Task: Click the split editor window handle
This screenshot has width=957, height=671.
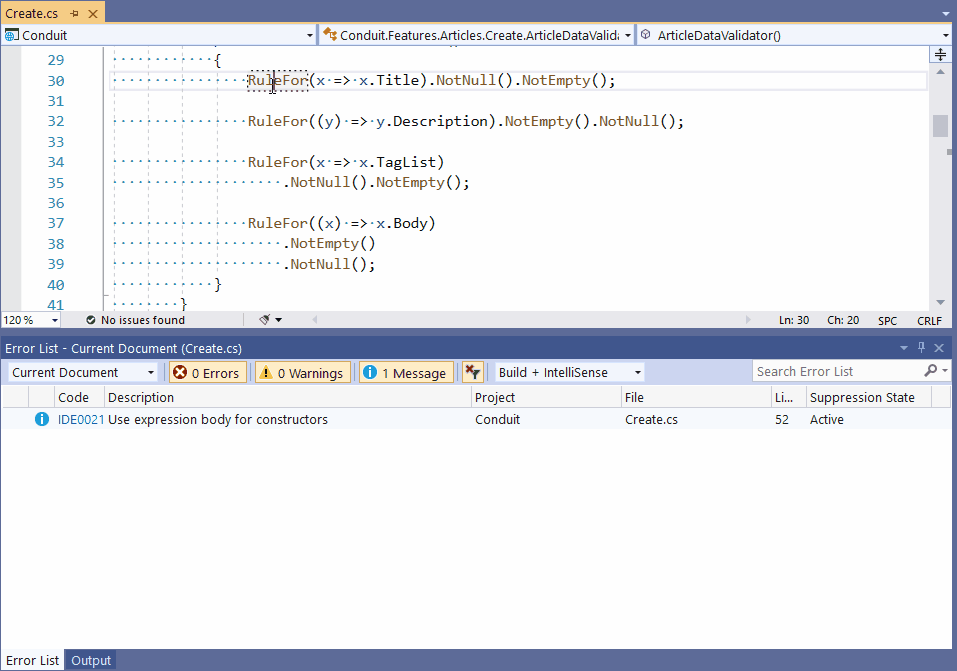Action: pyautogui.click(x=940, y=54)
